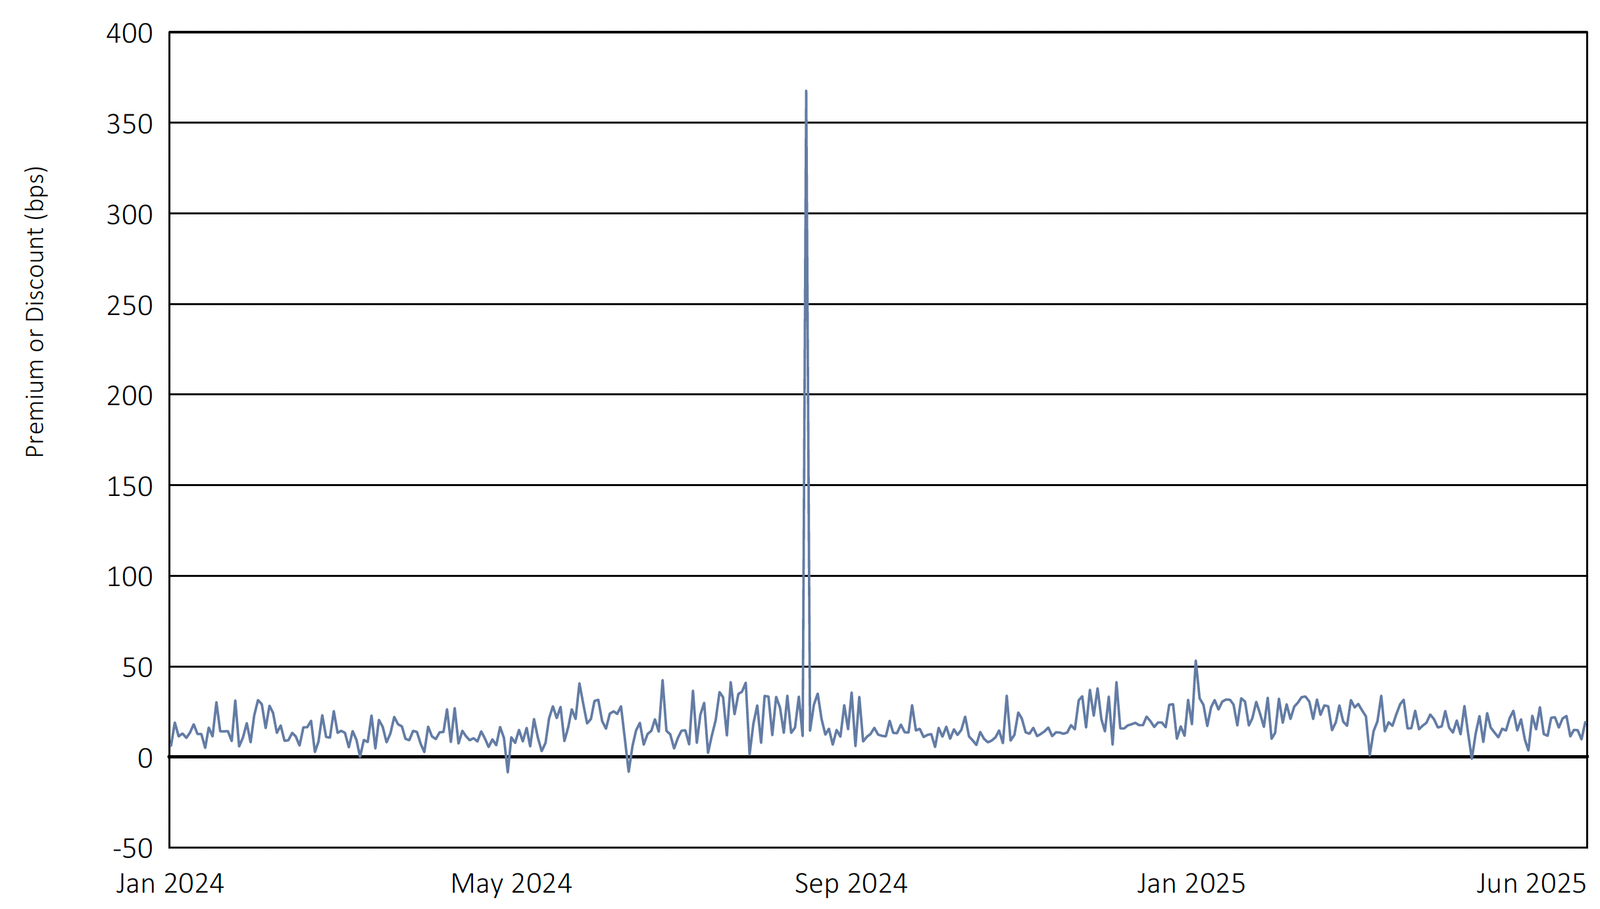Click the Jun 2025 x-axis label
Viewport: 1600px width, 909px height.
(x=1531, y=884)
